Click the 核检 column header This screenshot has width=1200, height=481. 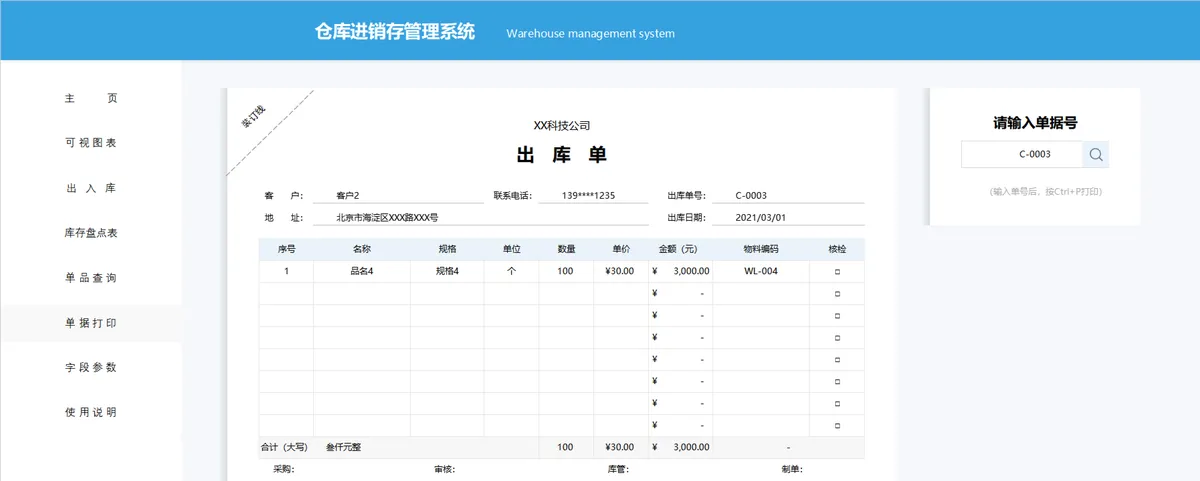837,249
